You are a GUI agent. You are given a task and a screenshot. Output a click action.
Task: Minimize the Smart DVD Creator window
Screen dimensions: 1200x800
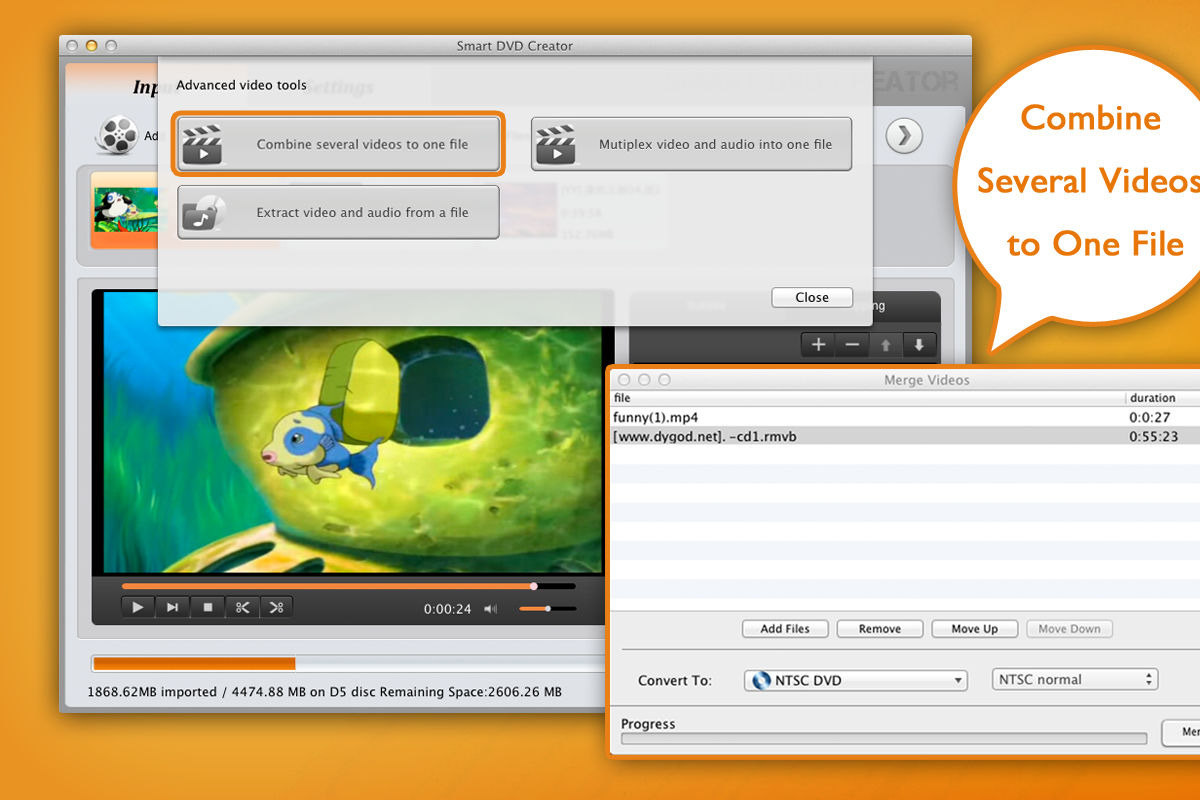tap(91, 46)
